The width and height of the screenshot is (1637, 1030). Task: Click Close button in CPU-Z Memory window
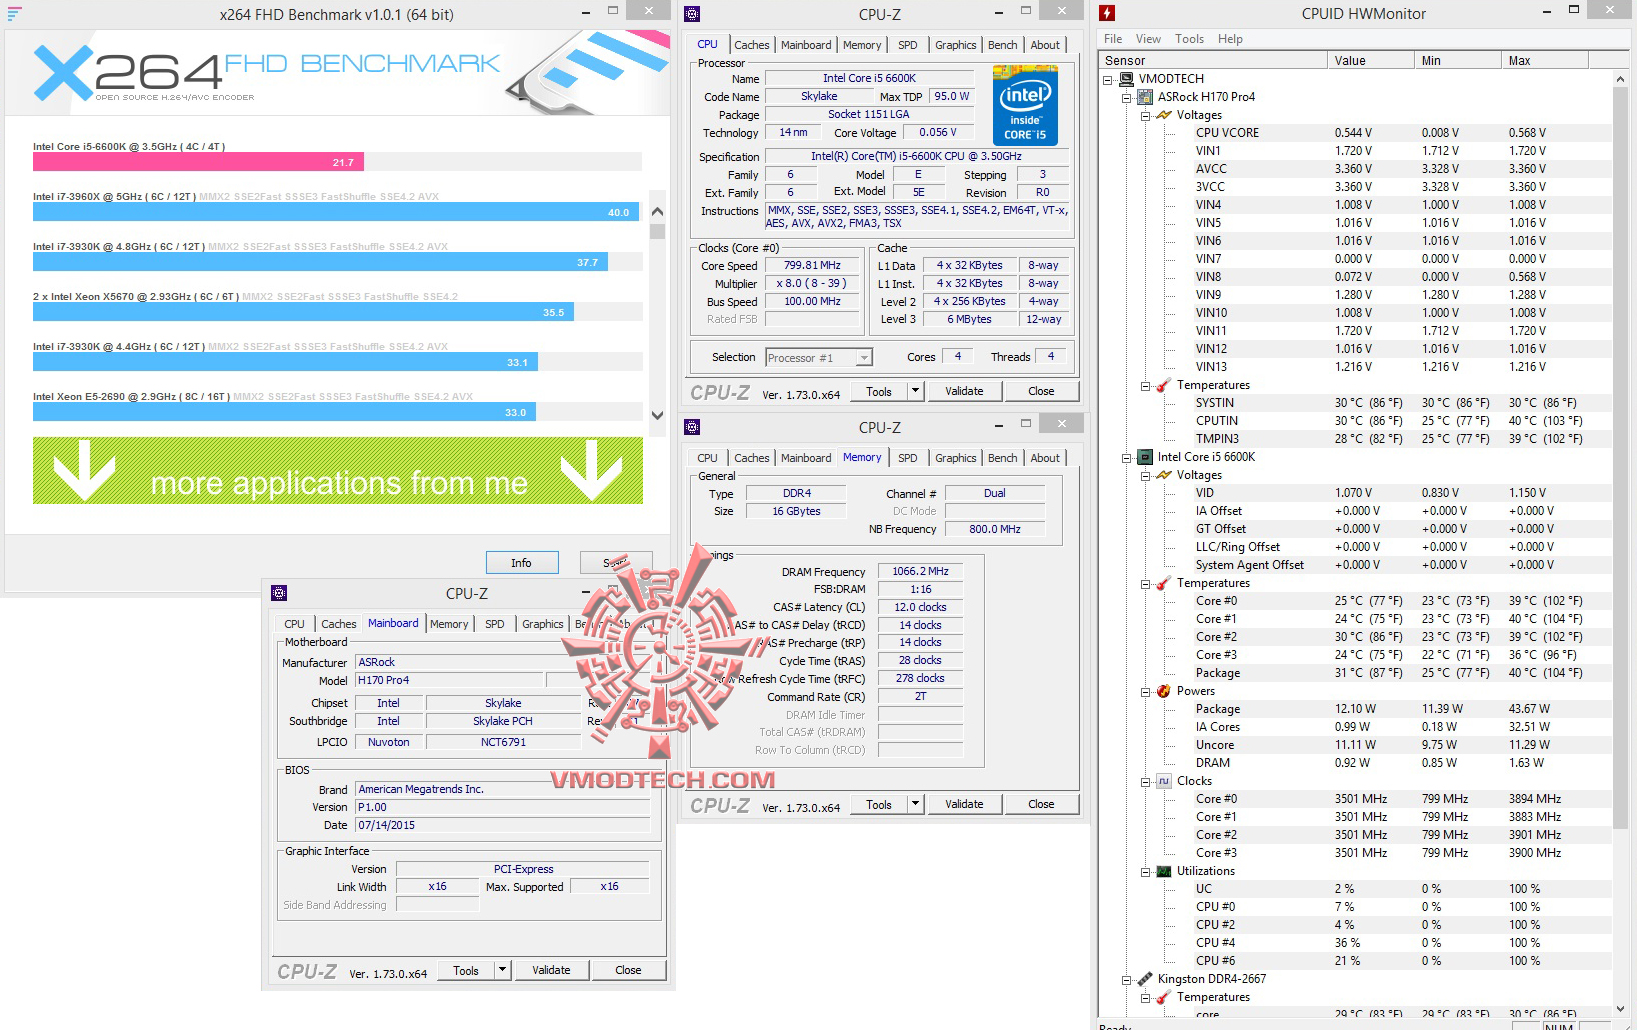click(1041, 804)
